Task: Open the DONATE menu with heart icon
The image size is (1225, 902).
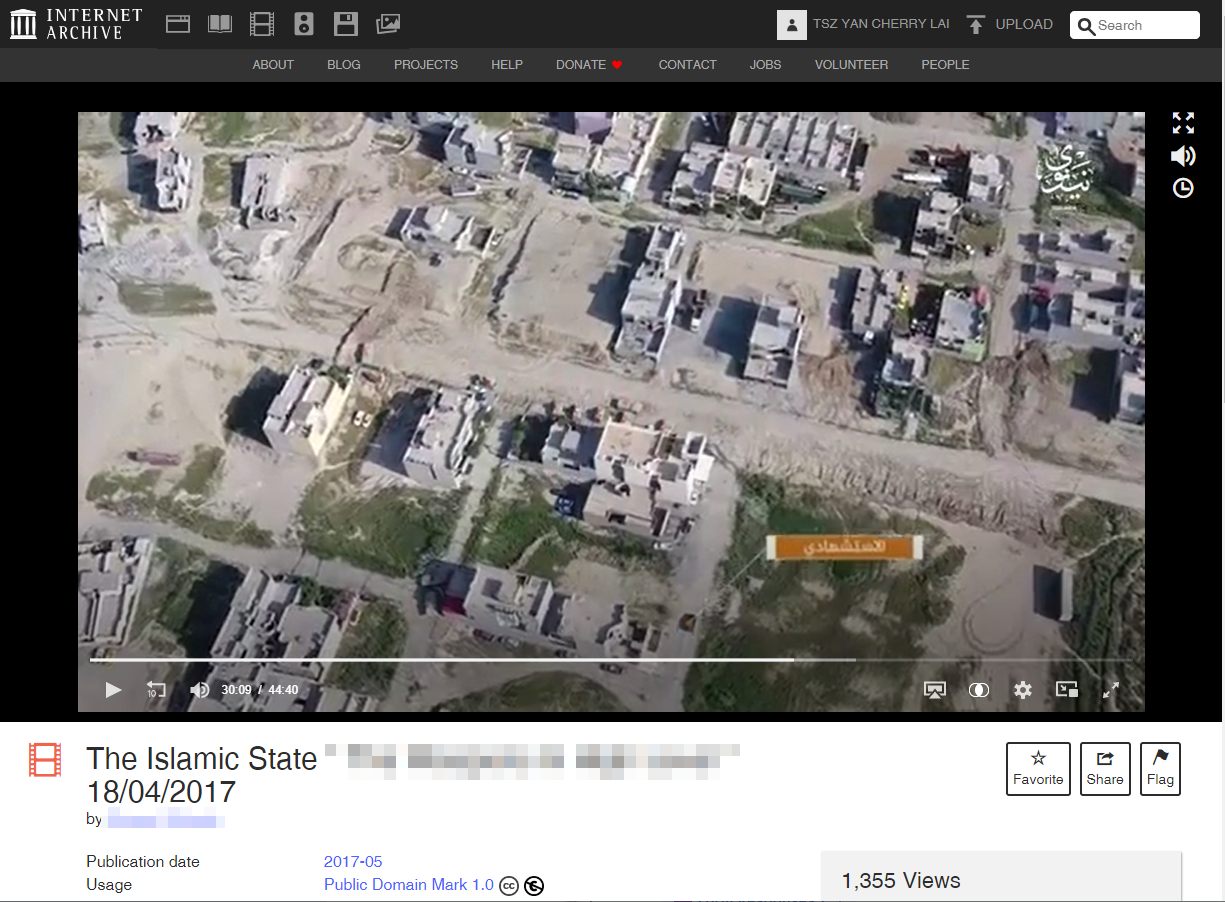Action: (589, 64)
